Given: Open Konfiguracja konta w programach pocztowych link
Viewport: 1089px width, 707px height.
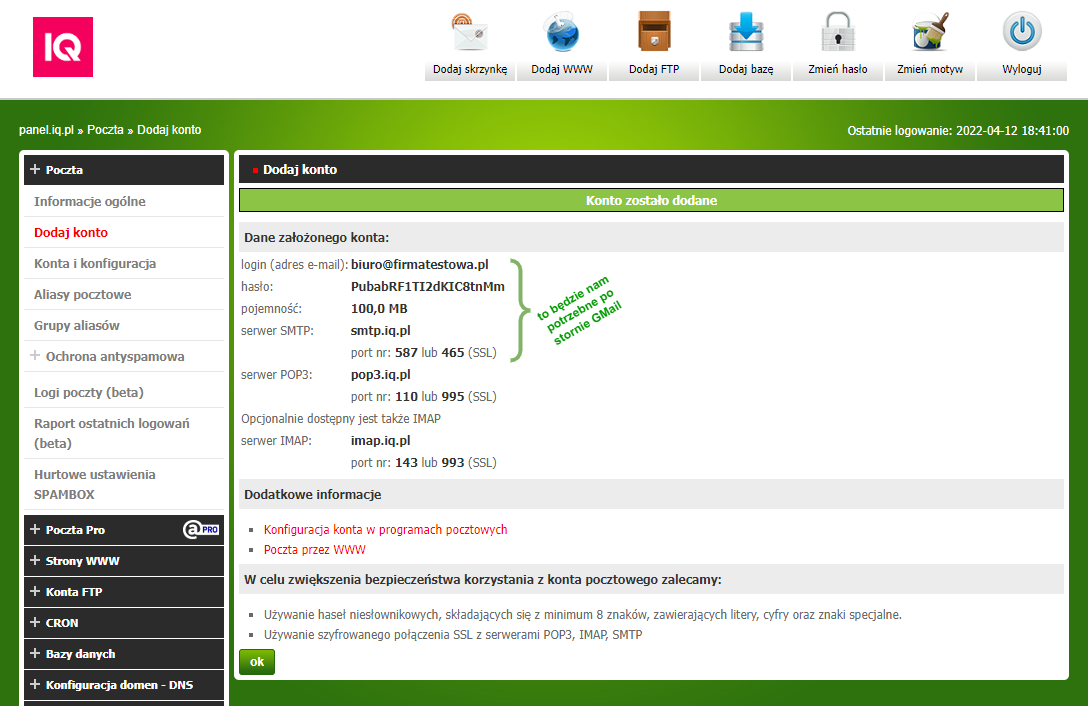Looking at the screenshot, I should click(385, 530).
